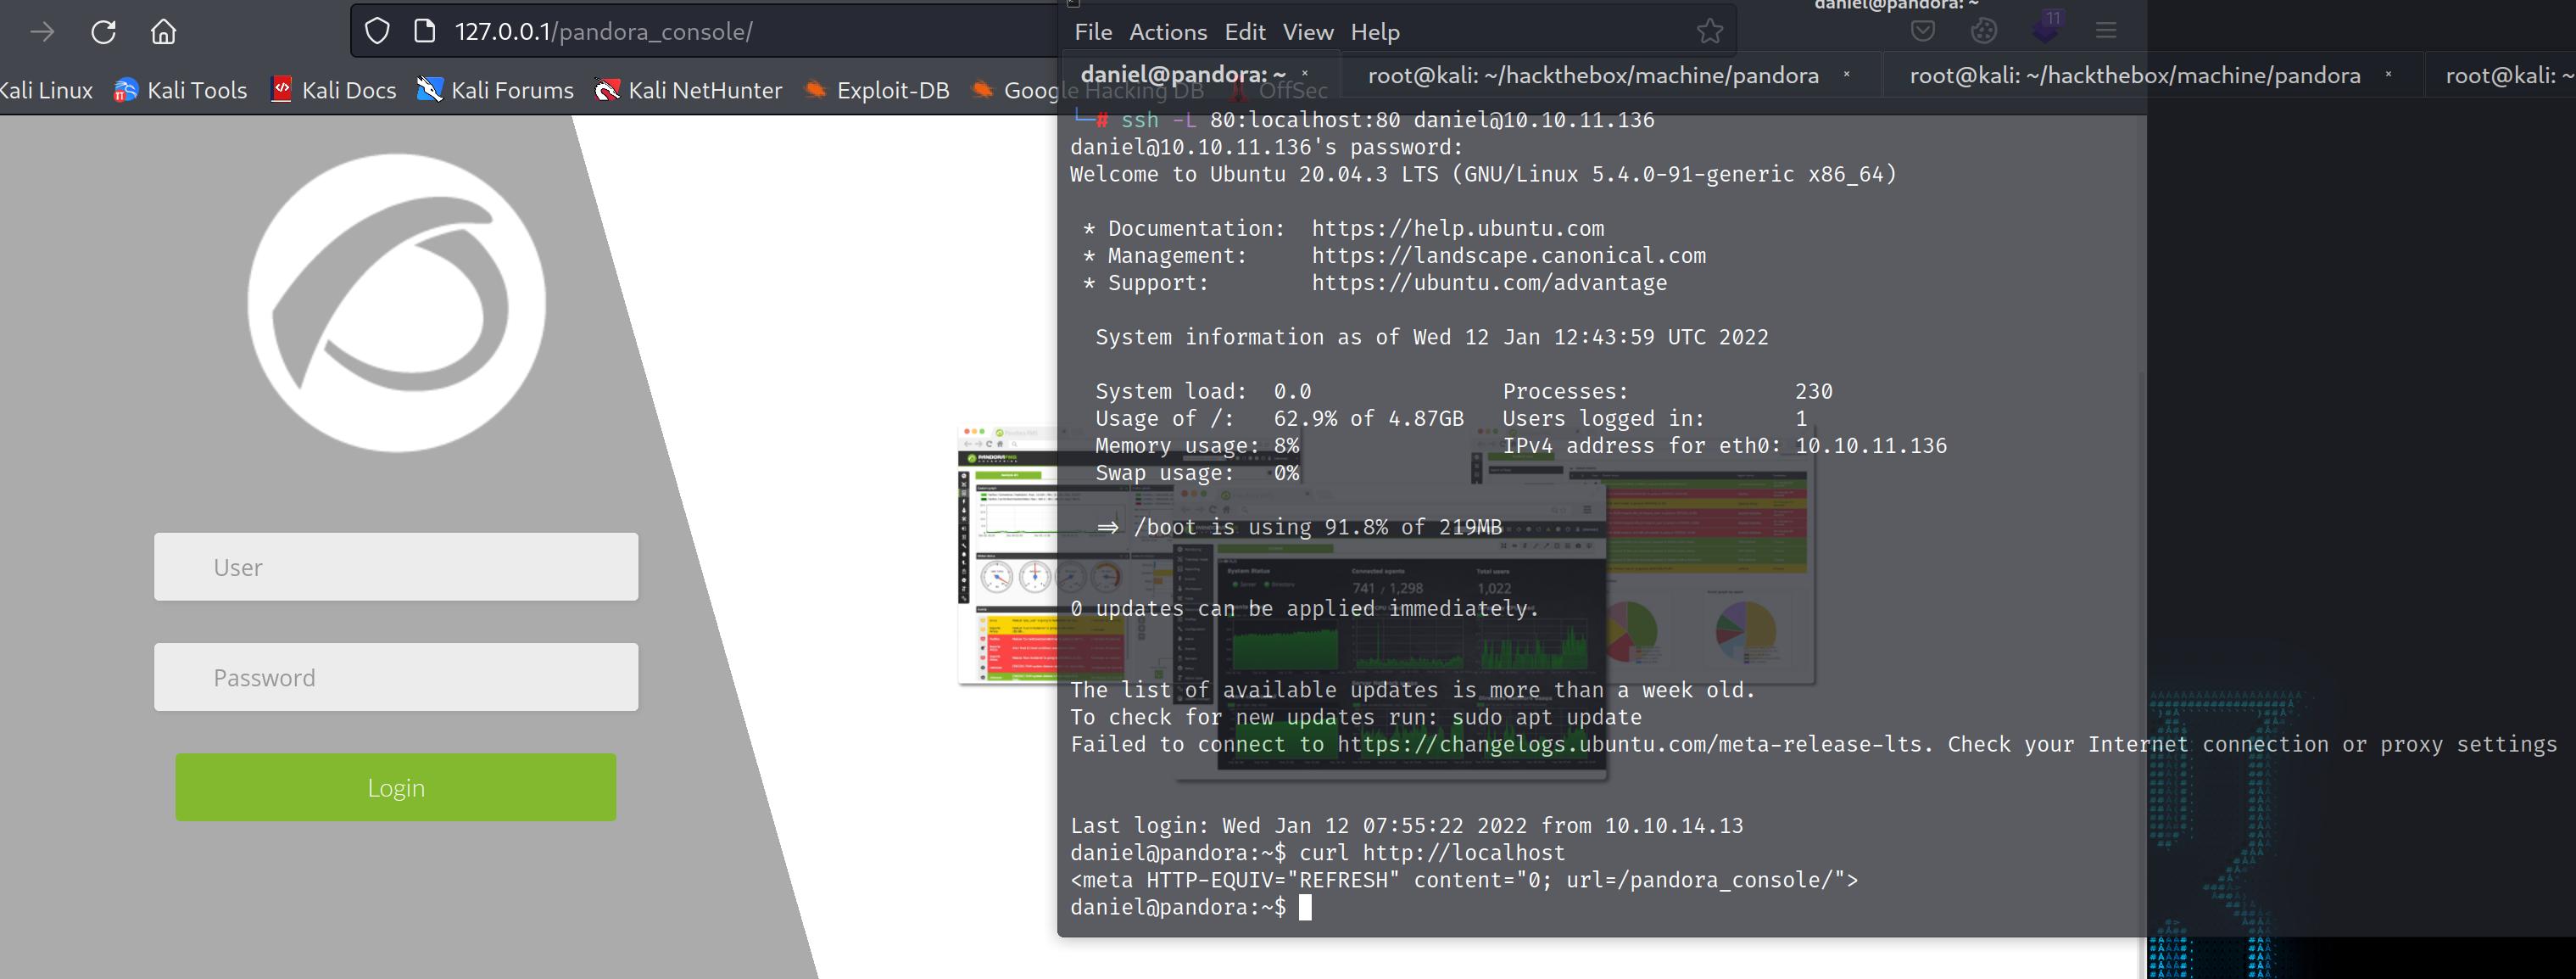Click the bookmark star icon
Screen dimensions: 2576x979
click(x=1710, y=32)
